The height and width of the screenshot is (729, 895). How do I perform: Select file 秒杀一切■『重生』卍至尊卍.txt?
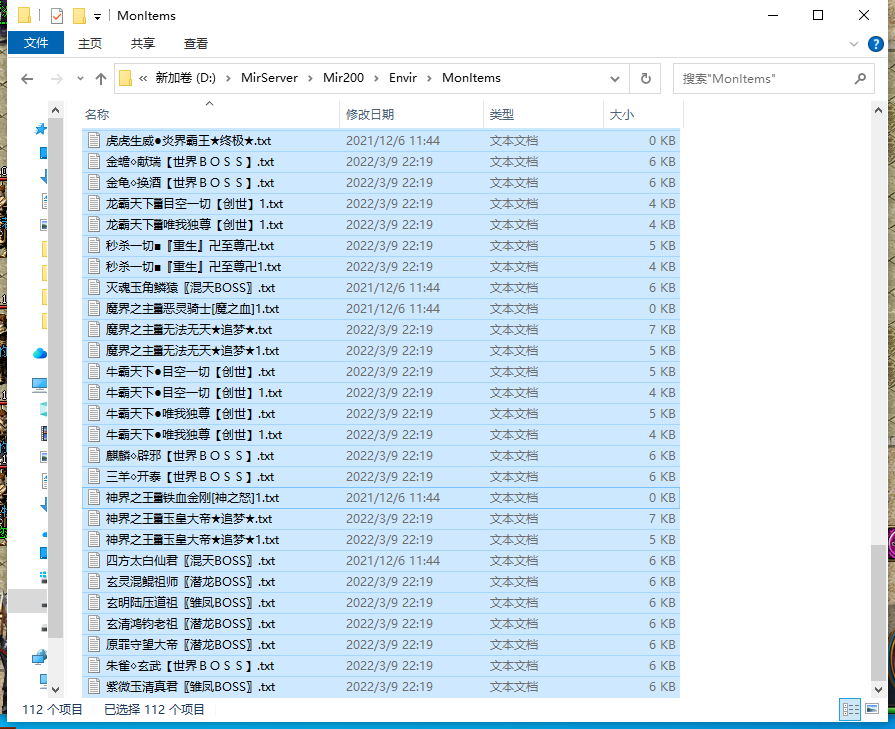pyautogui.click(x=381, y=245)
